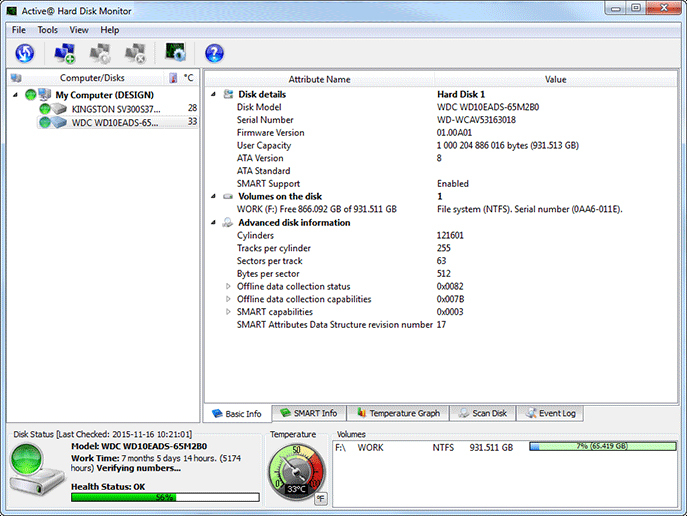Click SMART Attributes Data Structure revision number
The image size is (687, 516).
tap(335, 325)
